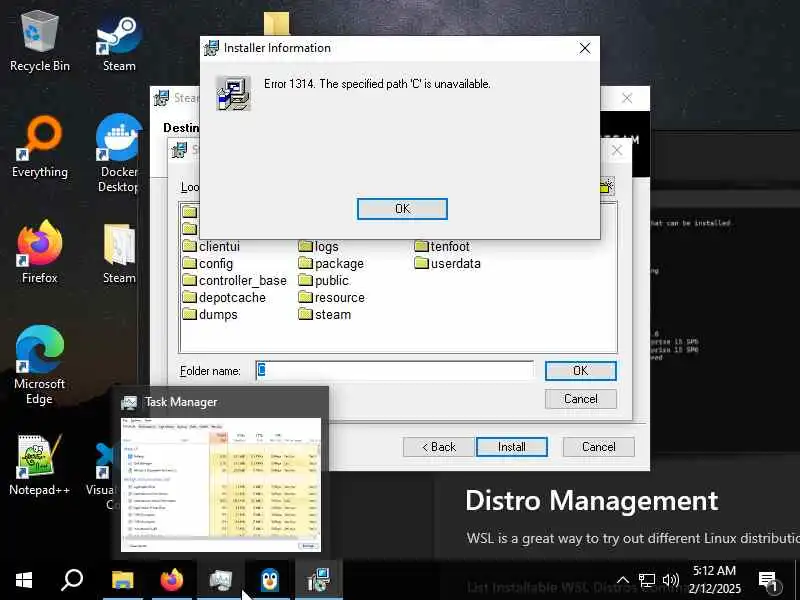Click OK in the Installer Information error dialog
Viewport: 800px width, 600px height.
402,209
